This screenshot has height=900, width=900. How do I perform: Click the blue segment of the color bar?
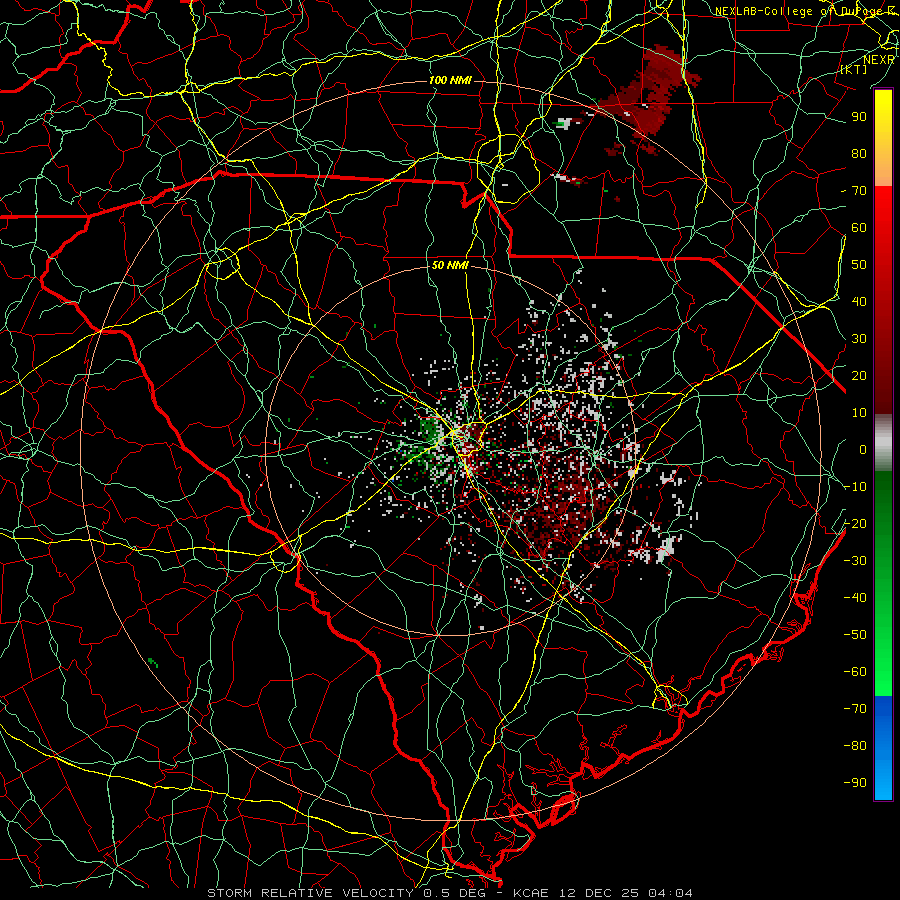(883, 748)
